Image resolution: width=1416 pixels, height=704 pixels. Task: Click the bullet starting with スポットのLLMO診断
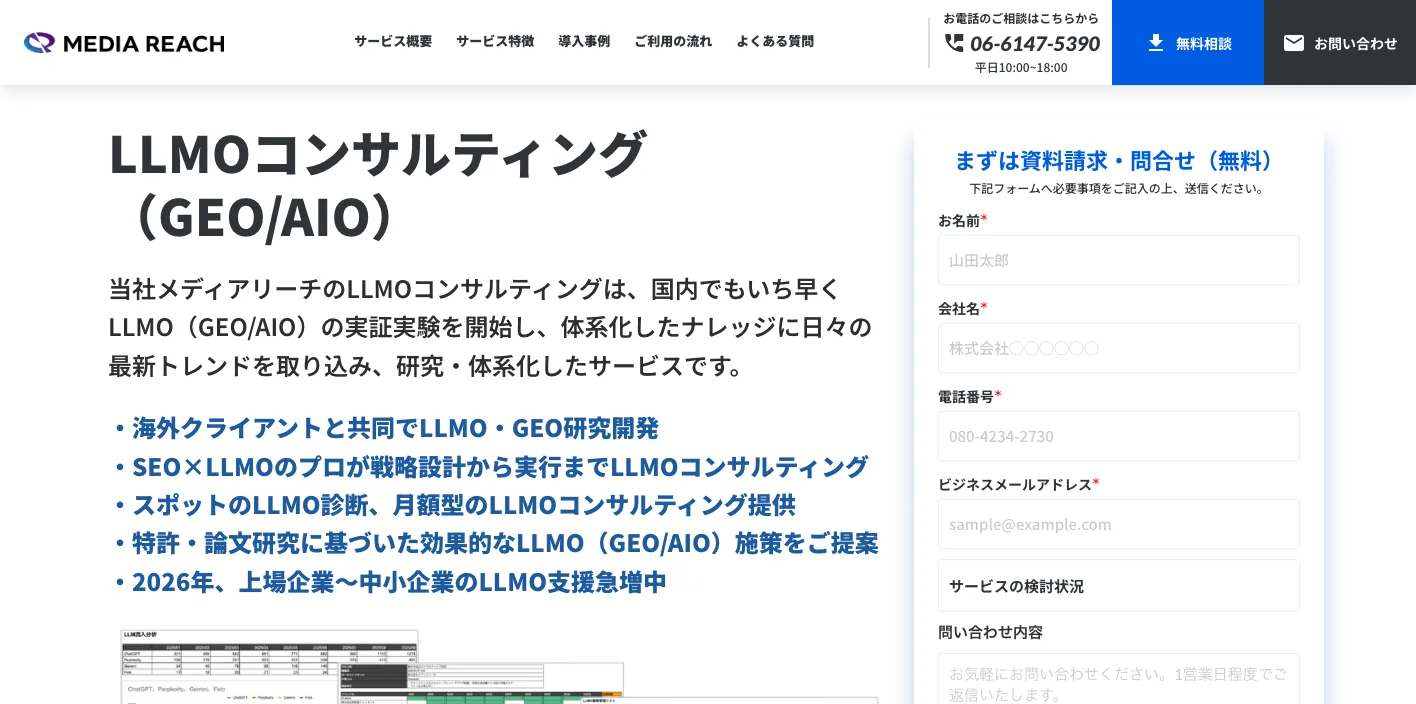point(453,505)
